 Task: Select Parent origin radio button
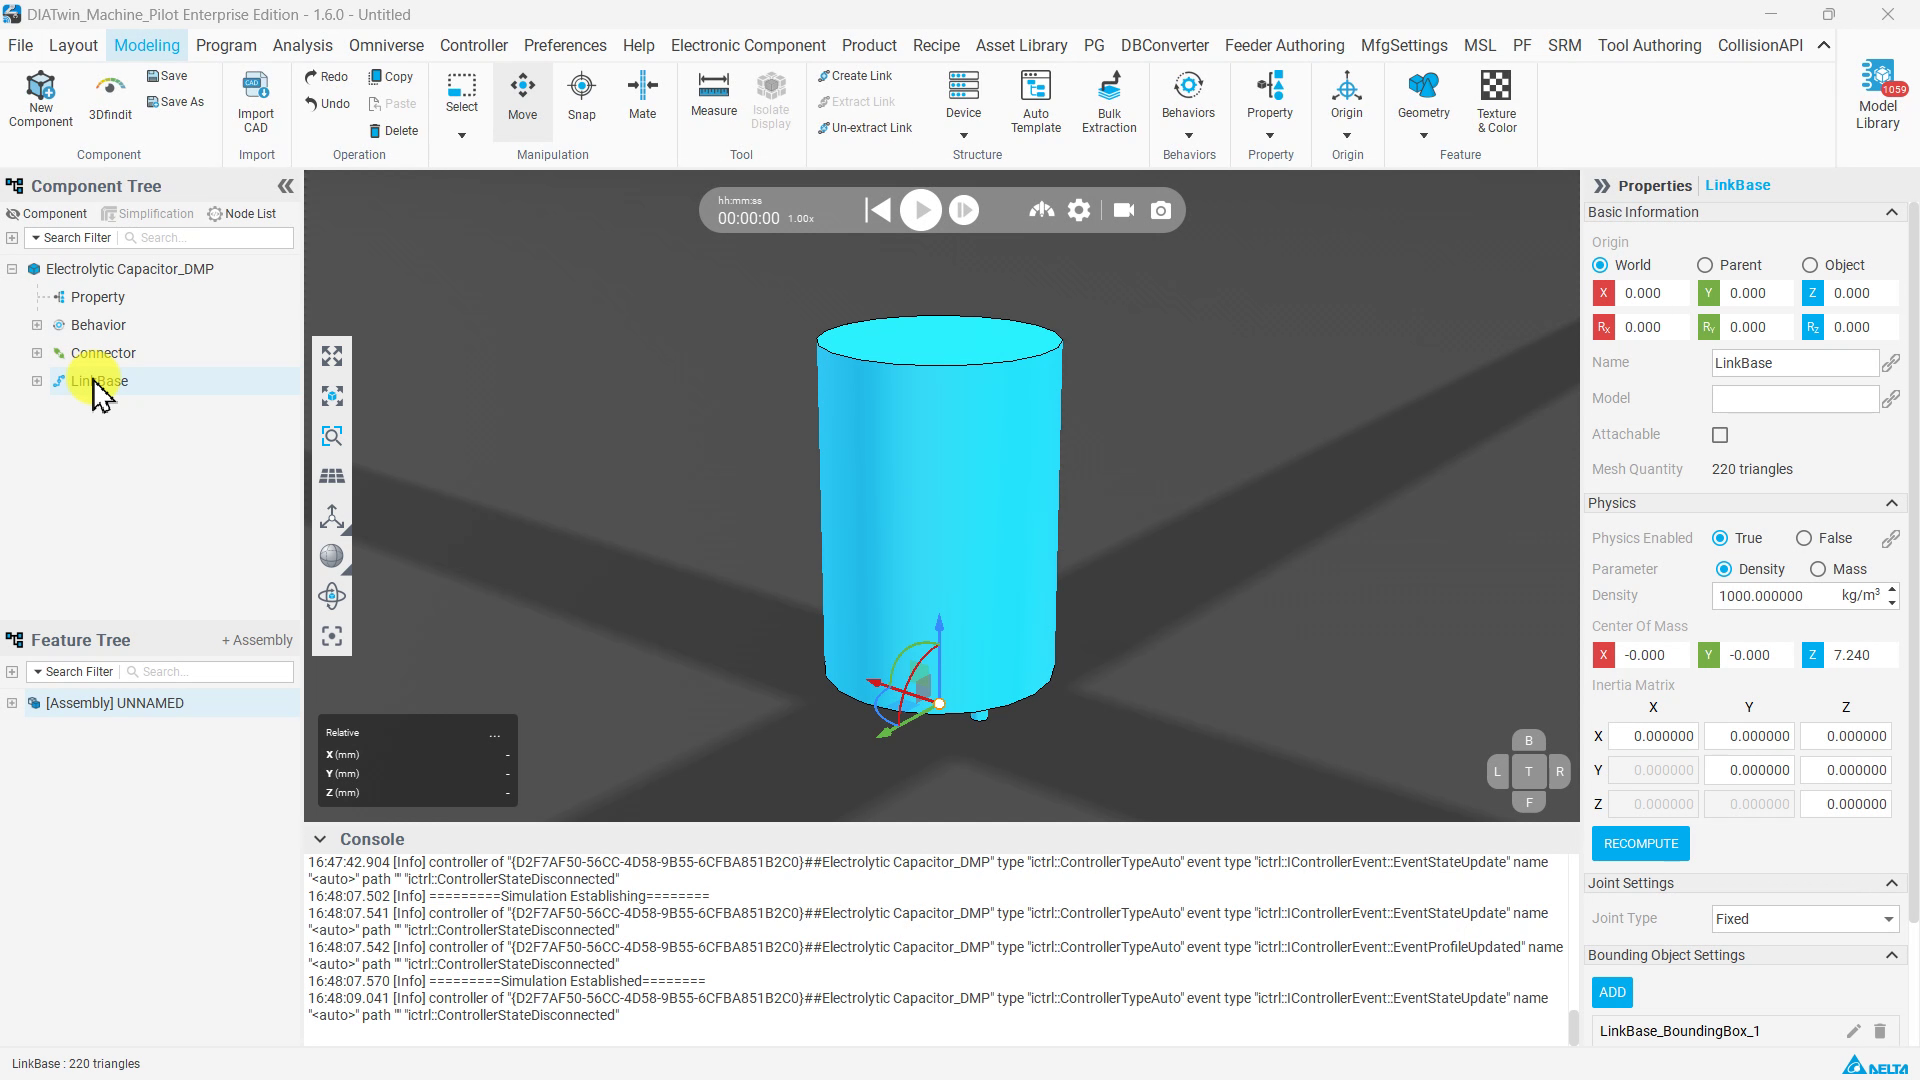(x=1705, y=265)
